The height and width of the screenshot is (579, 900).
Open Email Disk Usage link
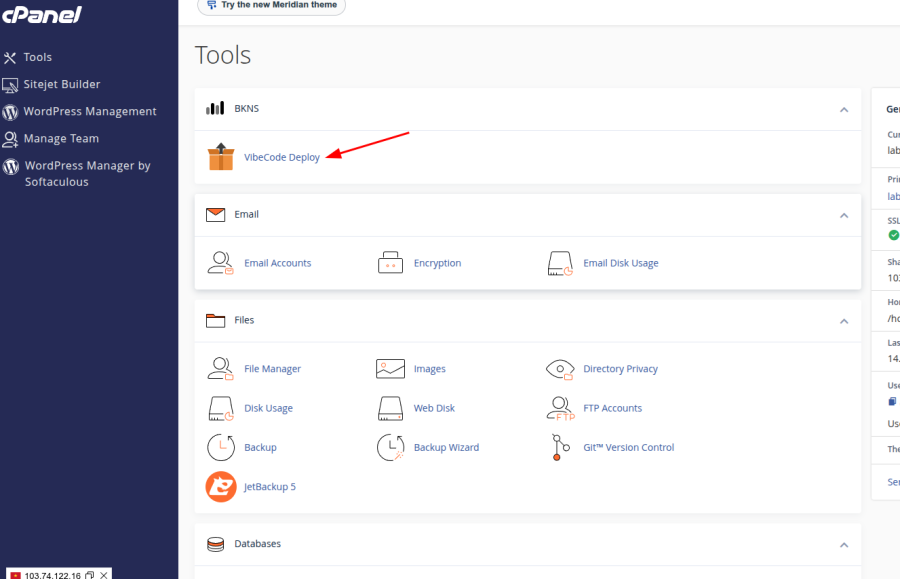(621, 263)
